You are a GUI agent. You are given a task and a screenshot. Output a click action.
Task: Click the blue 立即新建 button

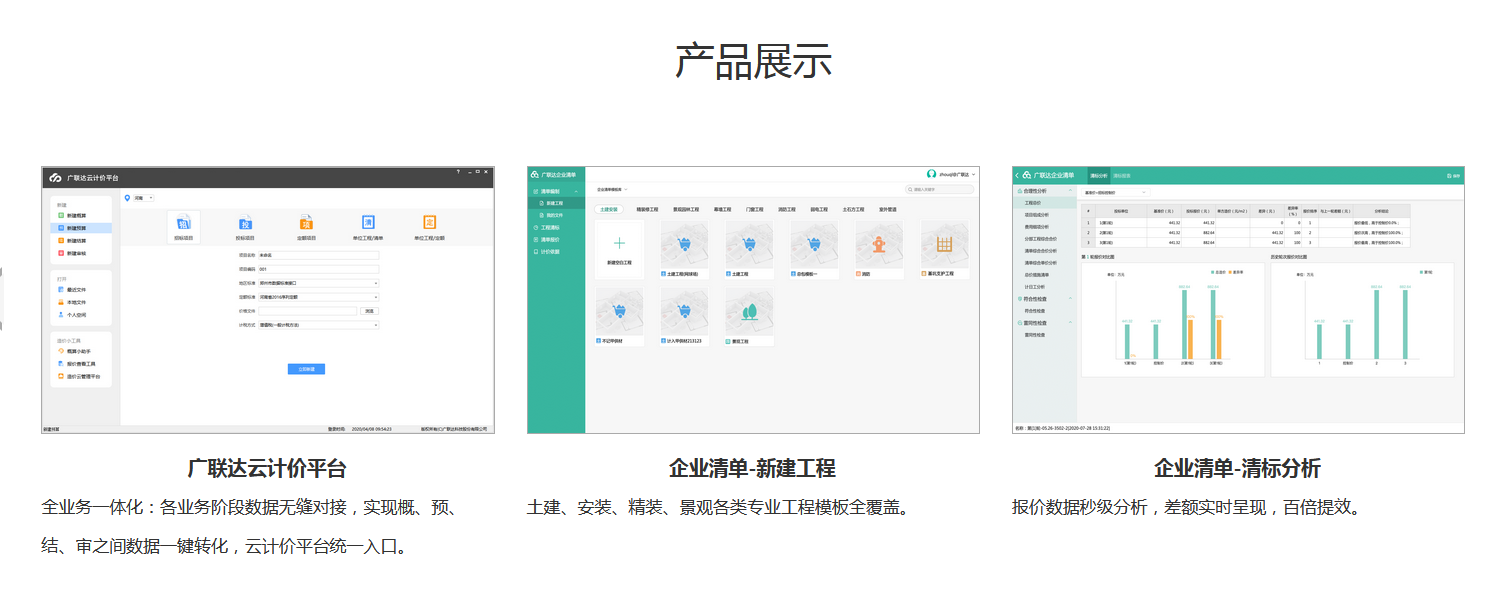pos(306,369)
